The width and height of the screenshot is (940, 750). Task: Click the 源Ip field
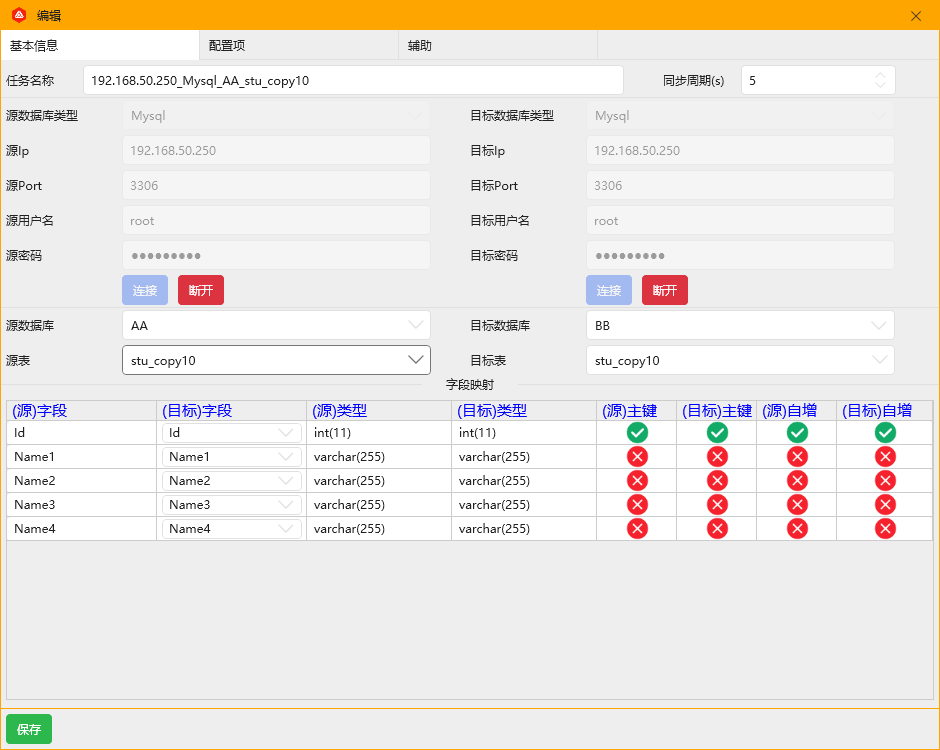[x=276, y=150]
